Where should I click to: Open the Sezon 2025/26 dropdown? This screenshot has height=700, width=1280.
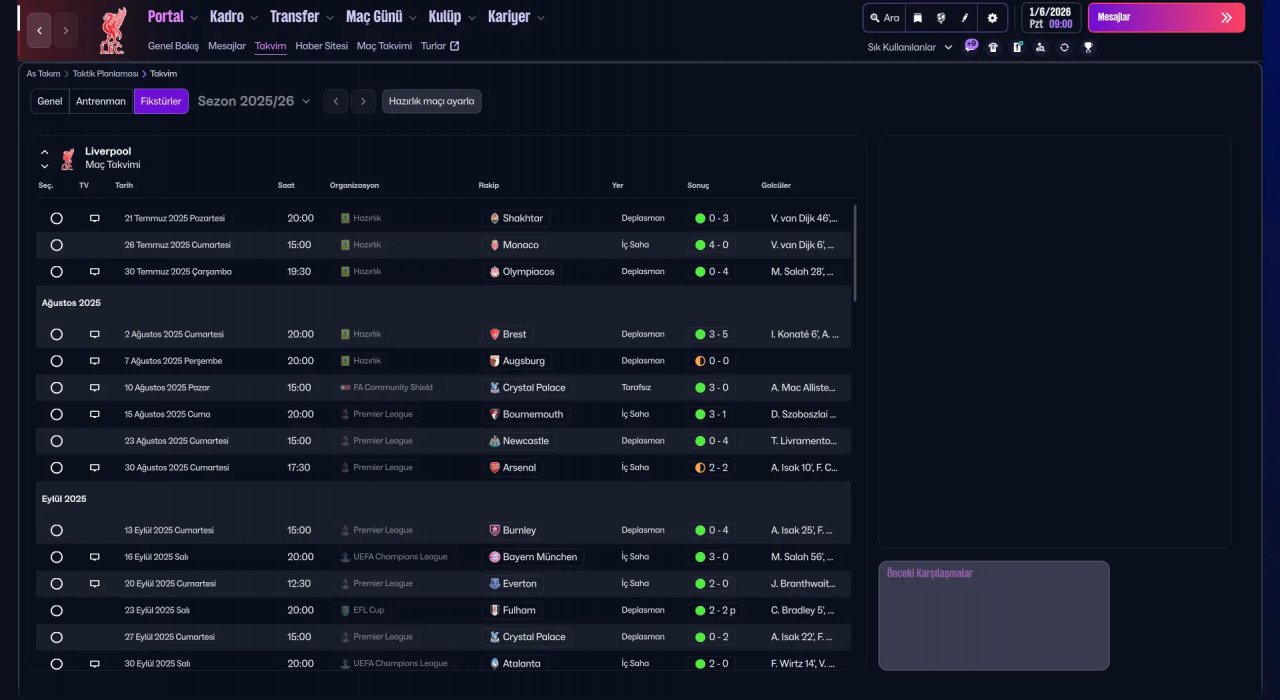click(254, 101)
